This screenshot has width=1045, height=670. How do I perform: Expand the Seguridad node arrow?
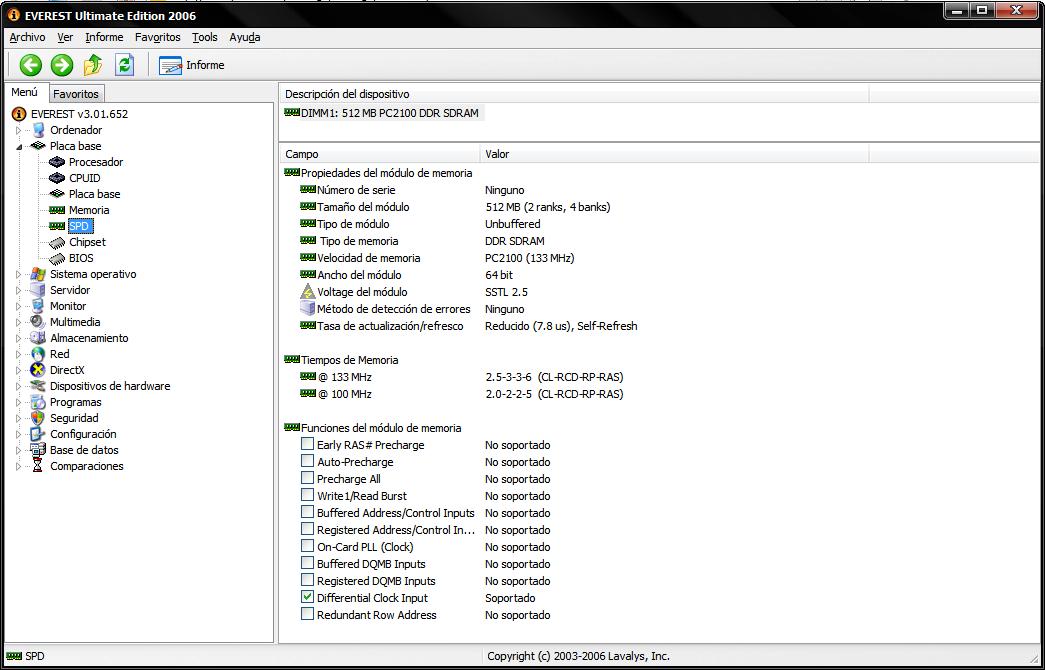tap(19, 418)
